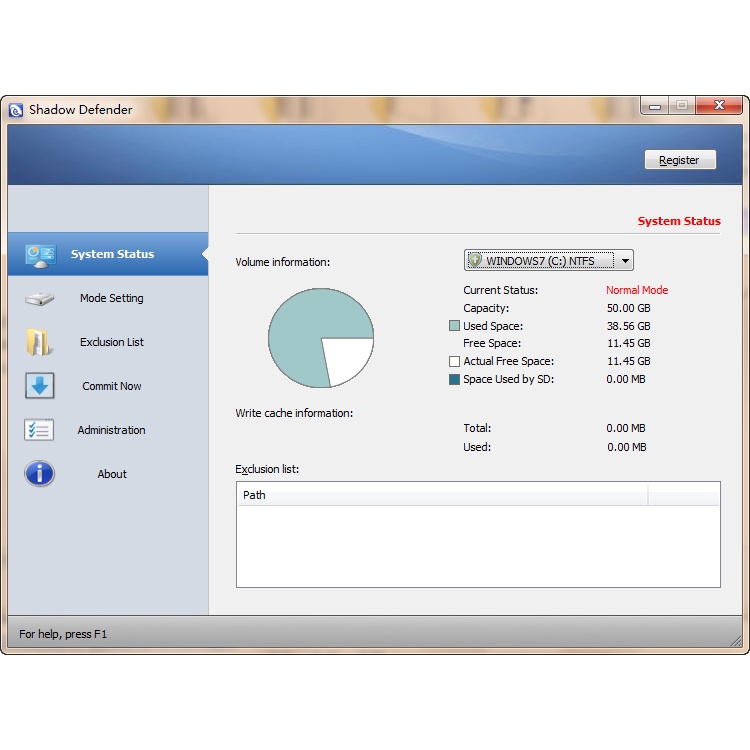Click the Mode Setting drive icon
Screen dimensions: 750x750
pos(40,299)
